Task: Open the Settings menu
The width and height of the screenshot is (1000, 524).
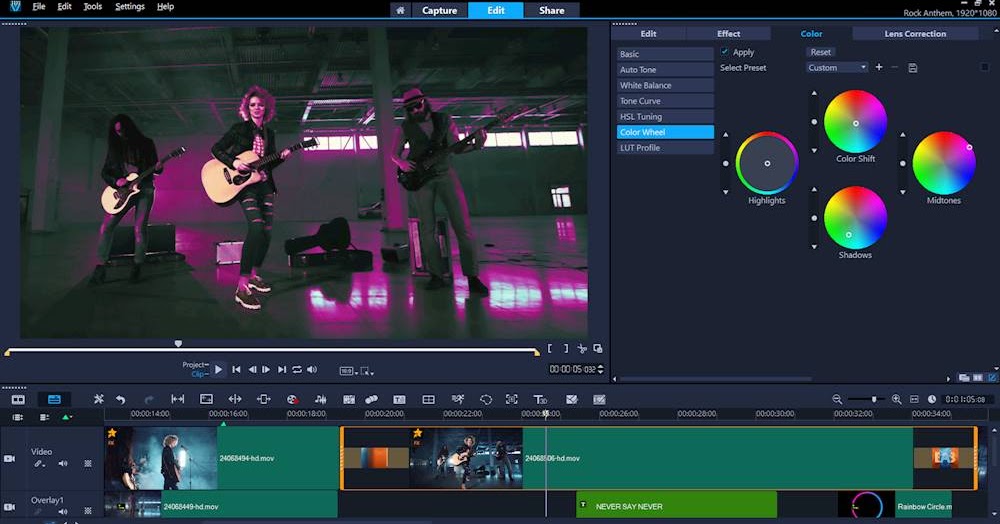Action: pyautogui.click(x=129, y=6)
